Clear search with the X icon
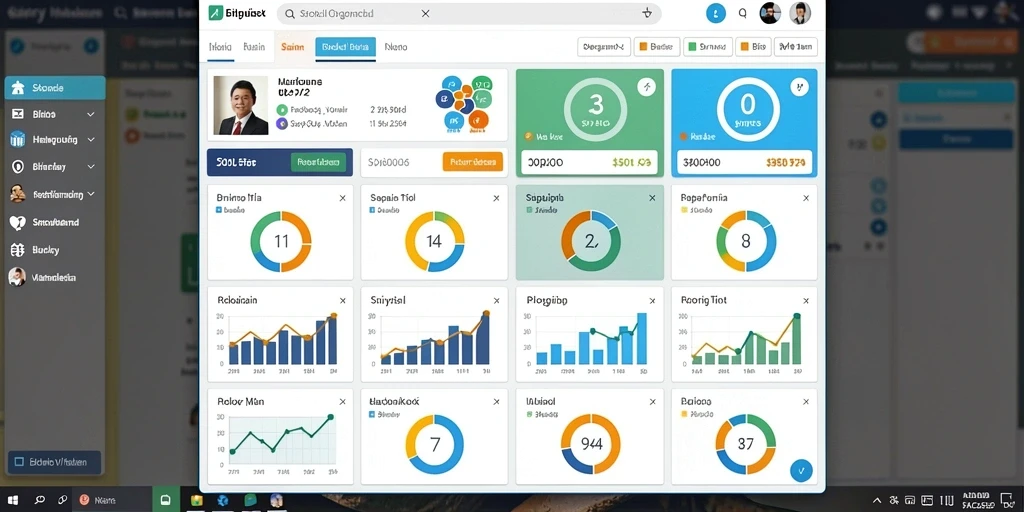The width and height of the screenshot is (1024, 512). click(425, 13)
